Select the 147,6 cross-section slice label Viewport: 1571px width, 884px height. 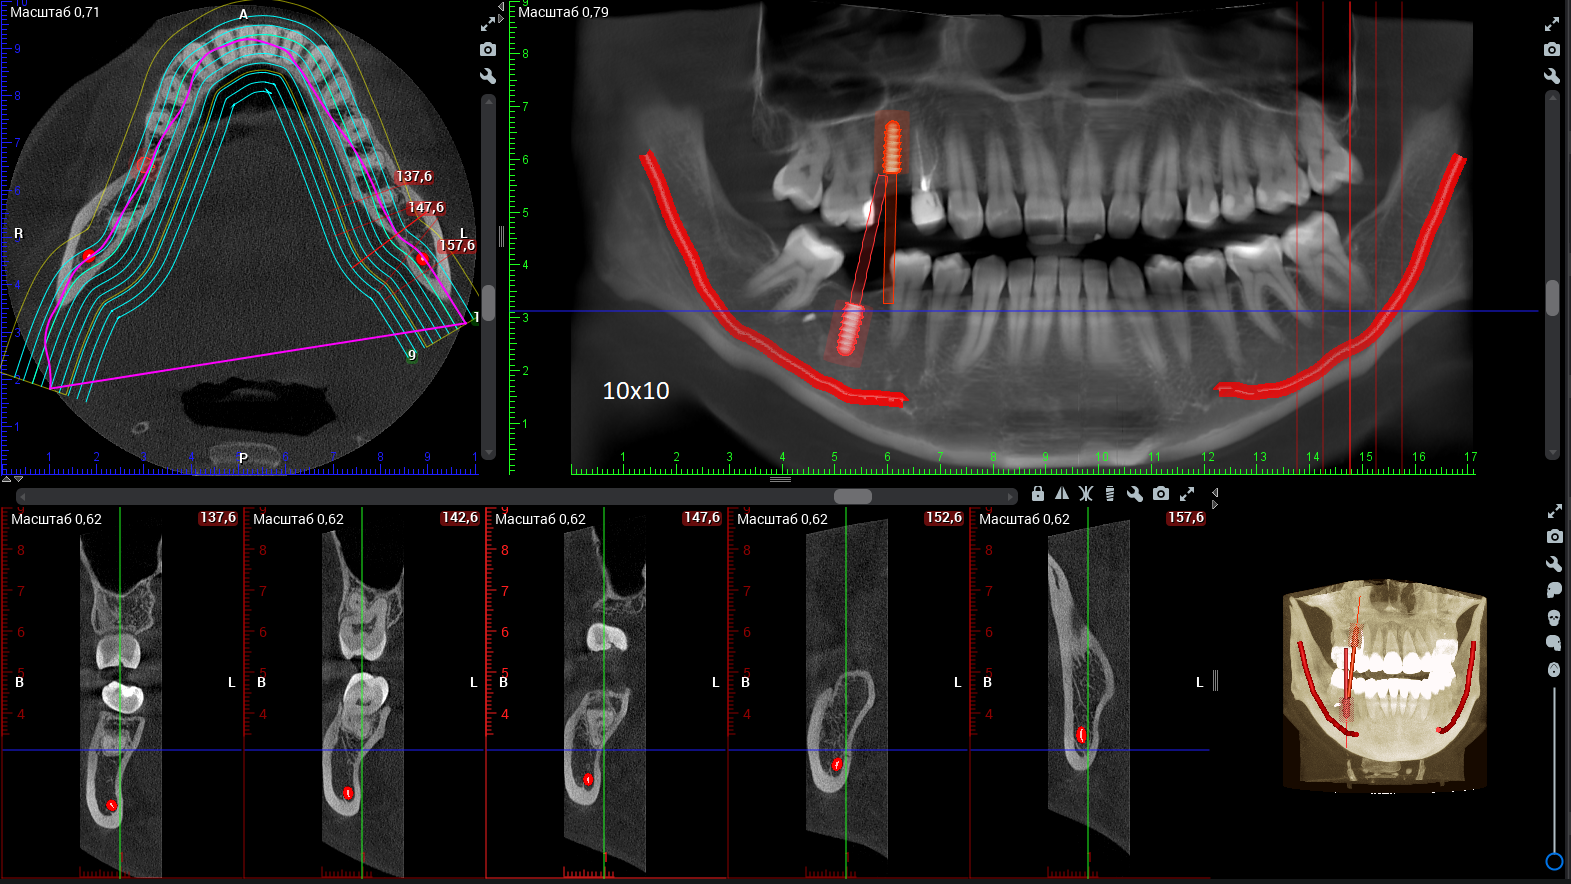click(x=702, y=518)
